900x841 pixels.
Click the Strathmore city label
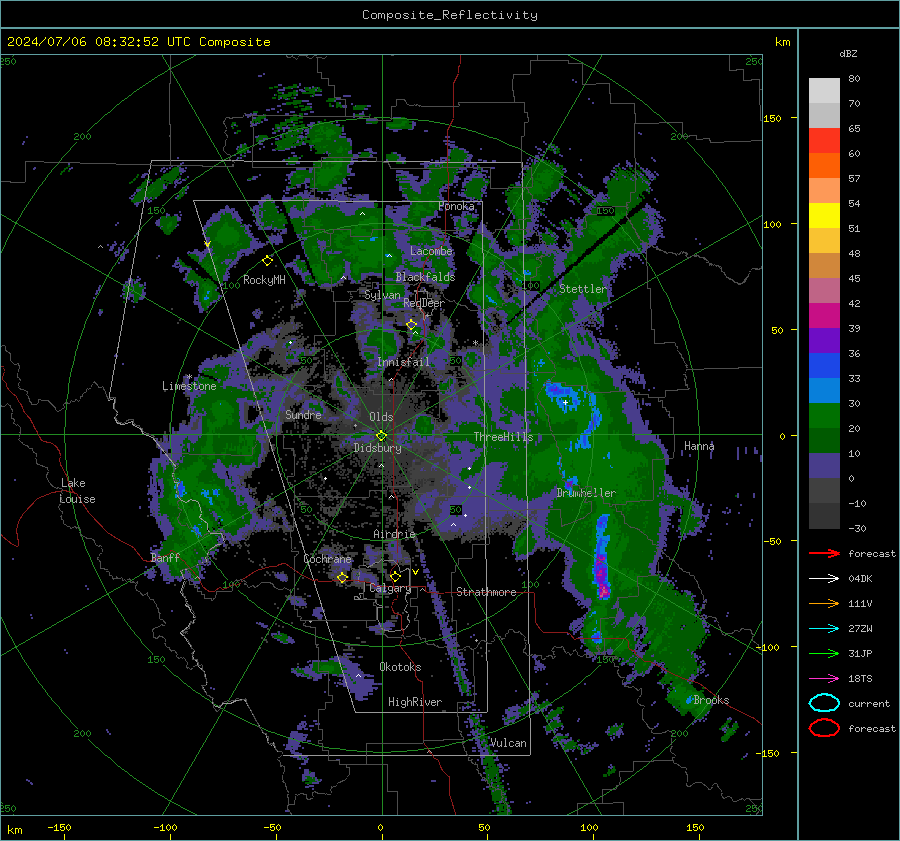click(x=486, y=592)
